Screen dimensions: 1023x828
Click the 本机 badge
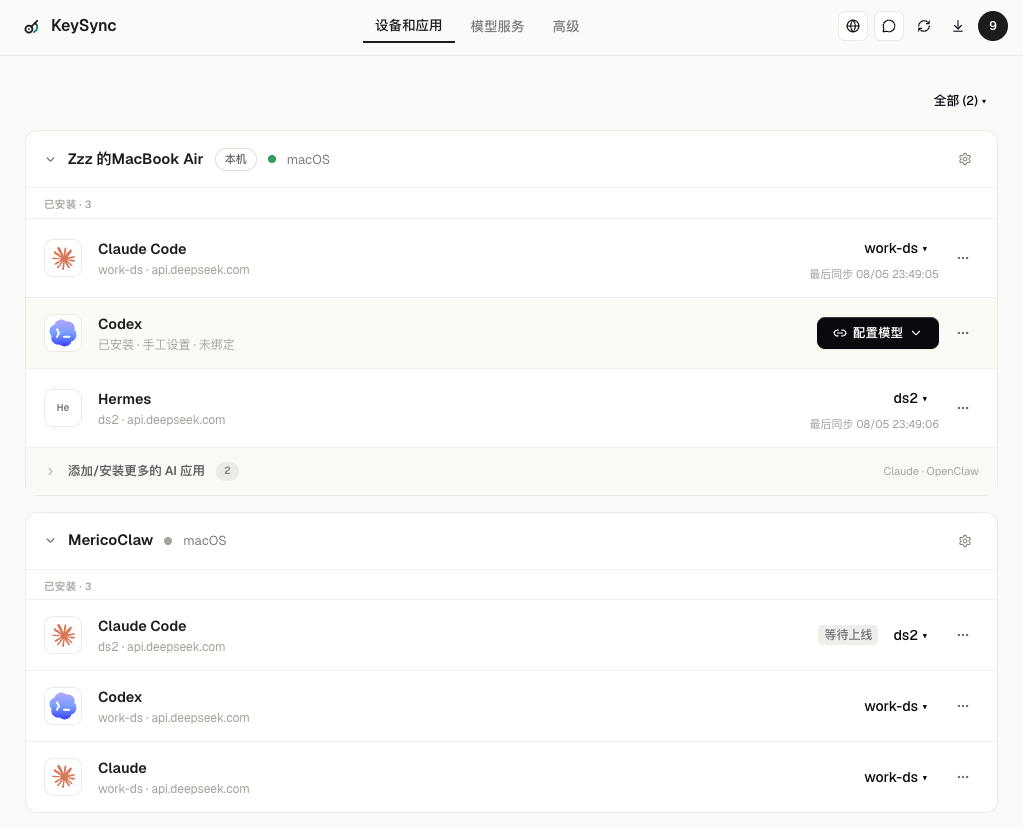click(x=236, y=159)
